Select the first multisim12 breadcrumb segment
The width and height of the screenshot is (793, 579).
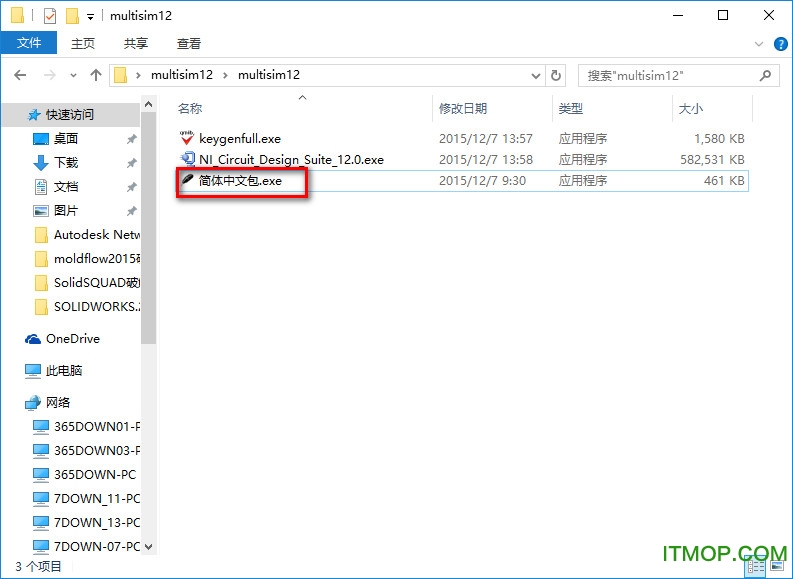(182, 75)
